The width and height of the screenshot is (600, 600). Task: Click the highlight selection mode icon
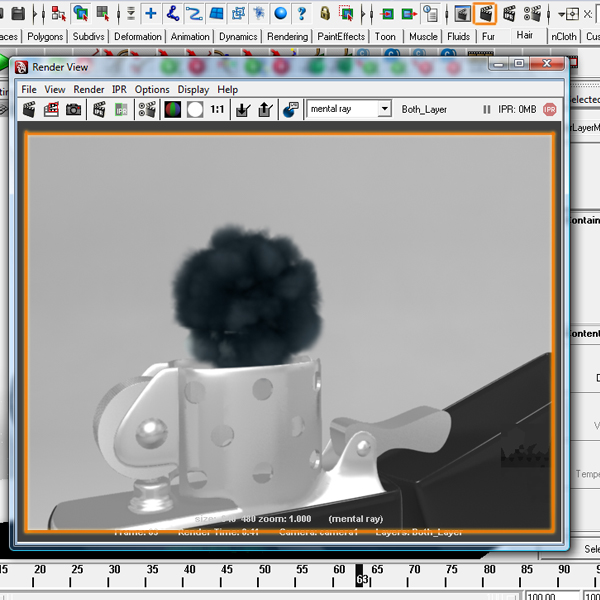click(347, 14)
